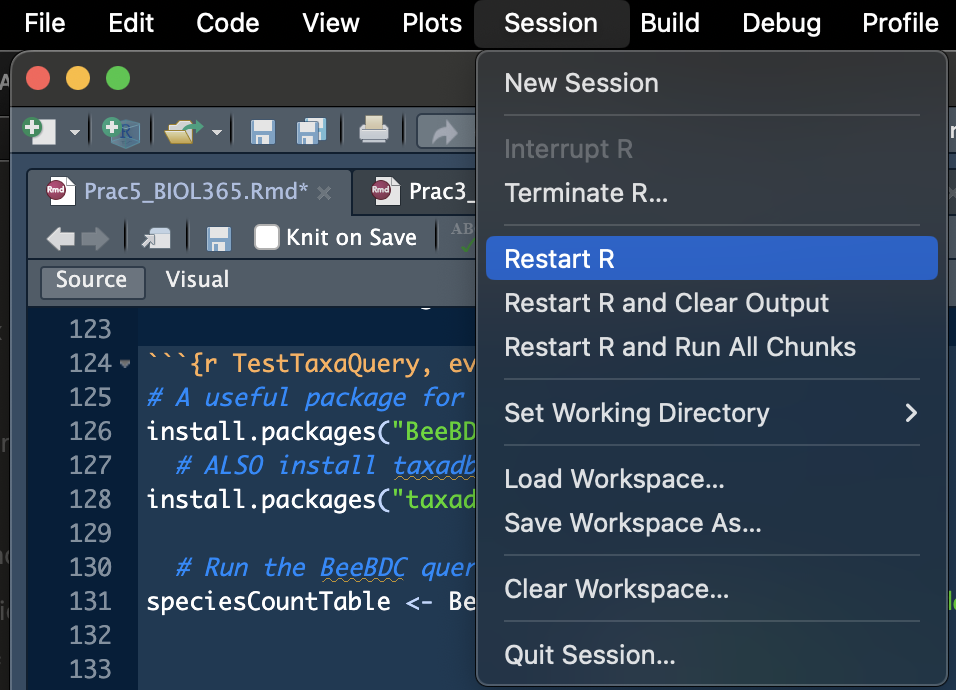Close the Prac5_BIOL365.Rmd tab
The image size is (956, 690).
(324, 194)
